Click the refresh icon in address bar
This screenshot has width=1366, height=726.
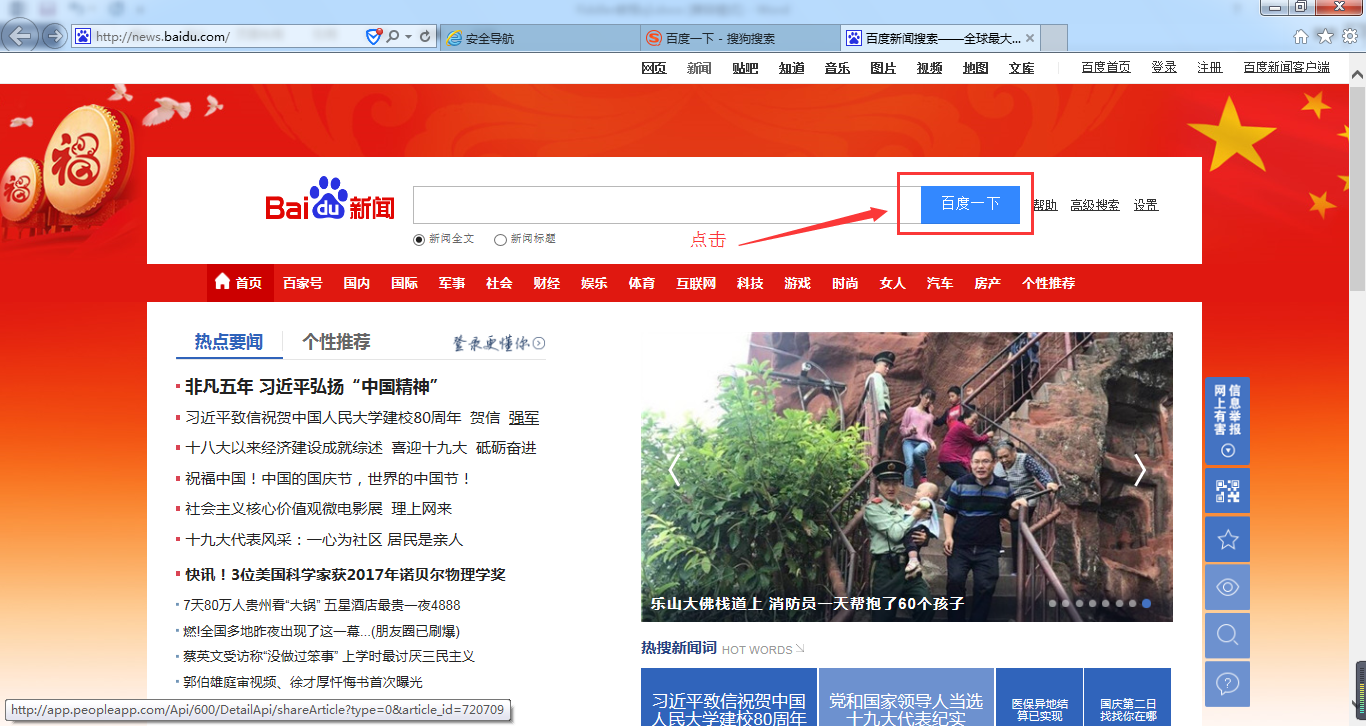426,37
